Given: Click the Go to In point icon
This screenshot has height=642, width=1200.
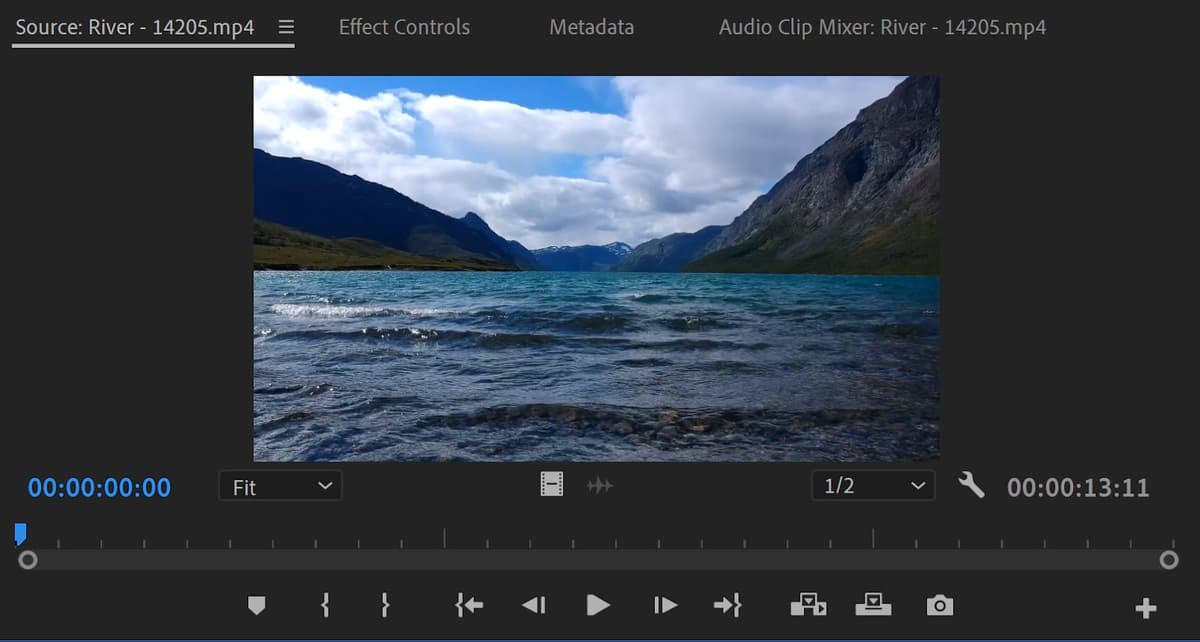Looking at the screenshot, I should (x=467, y=605).
